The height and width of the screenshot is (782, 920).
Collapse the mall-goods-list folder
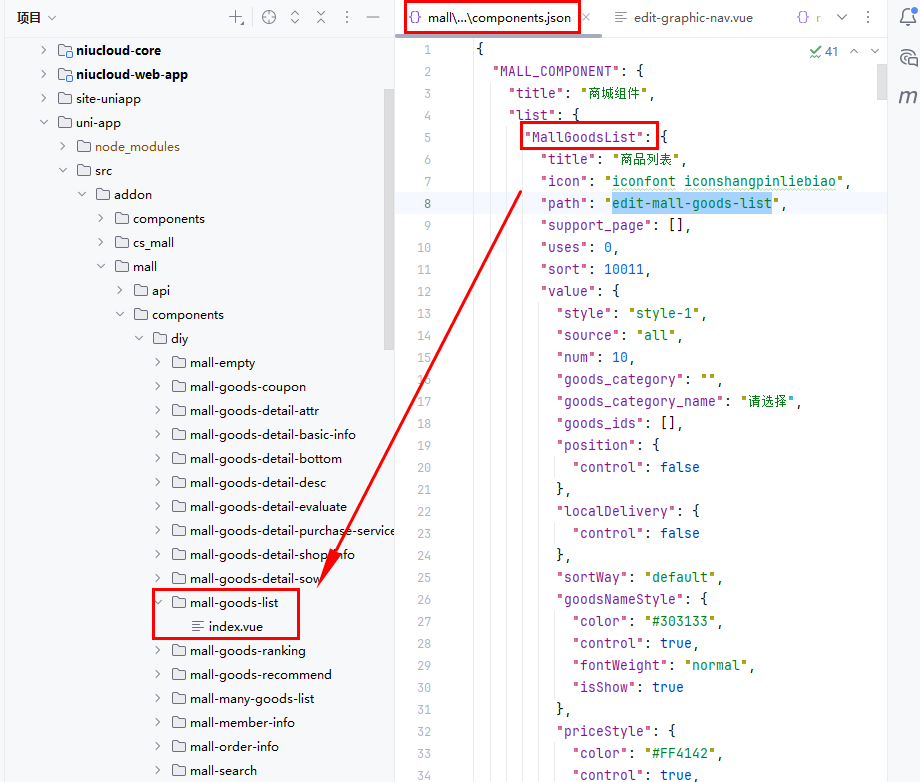pyautogui.click(x=158, y=603)
